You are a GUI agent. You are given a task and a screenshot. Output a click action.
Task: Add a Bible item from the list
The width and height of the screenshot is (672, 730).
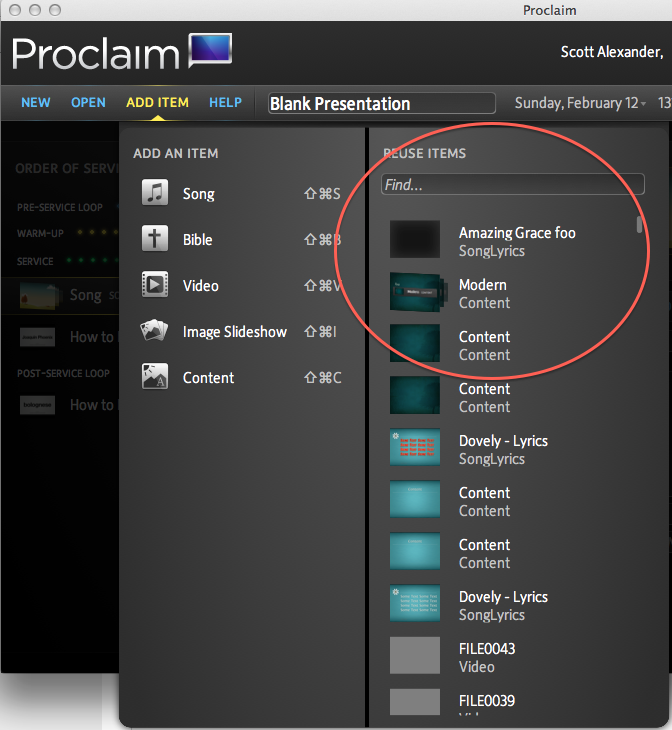(x=197, y=239)
